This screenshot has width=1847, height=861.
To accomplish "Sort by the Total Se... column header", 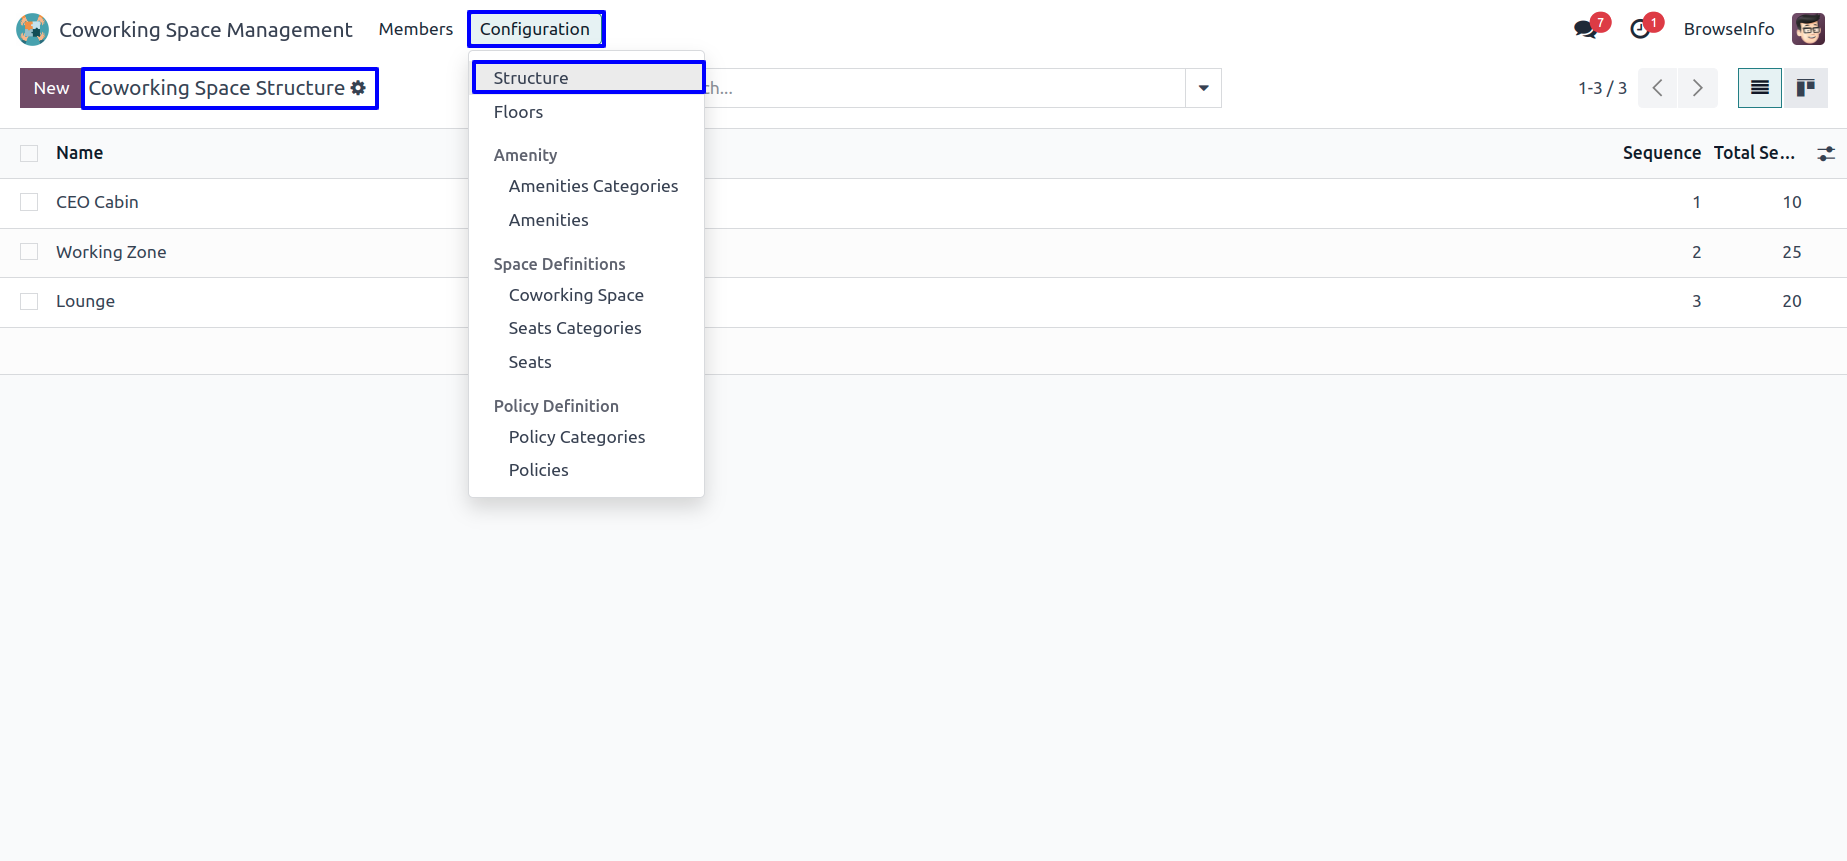I will pyautogui.click(x=1754, y=153).
